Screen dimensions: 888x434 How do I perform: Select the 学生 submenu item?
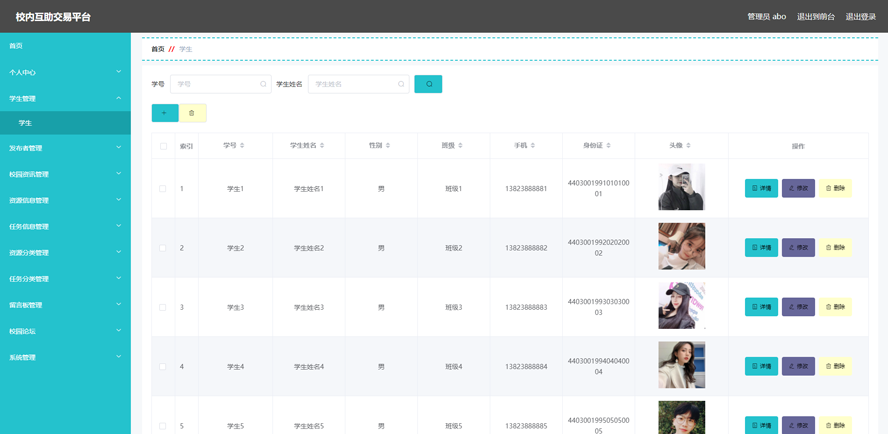pos(25,123)
